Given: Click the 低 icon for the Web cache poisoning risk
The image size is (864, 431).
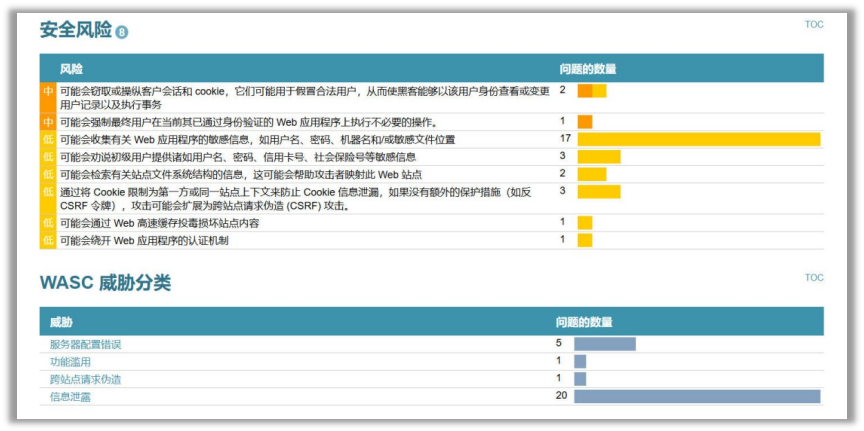Looking at the screenshot, I should [x=48, y=223].
